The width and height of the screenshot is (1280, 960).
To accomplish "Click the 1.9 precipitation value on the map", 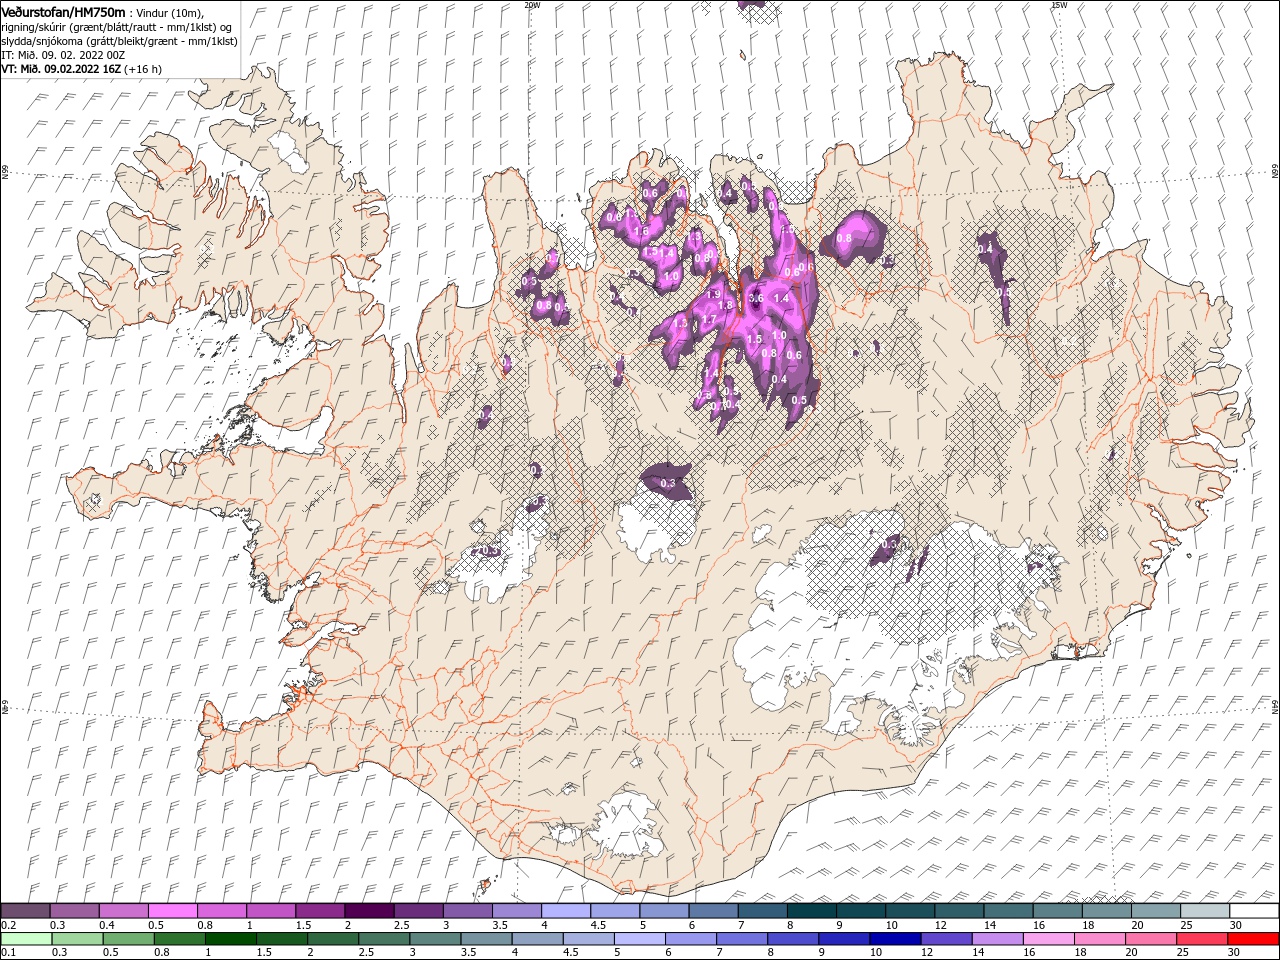I will click(x=714, y=295).
